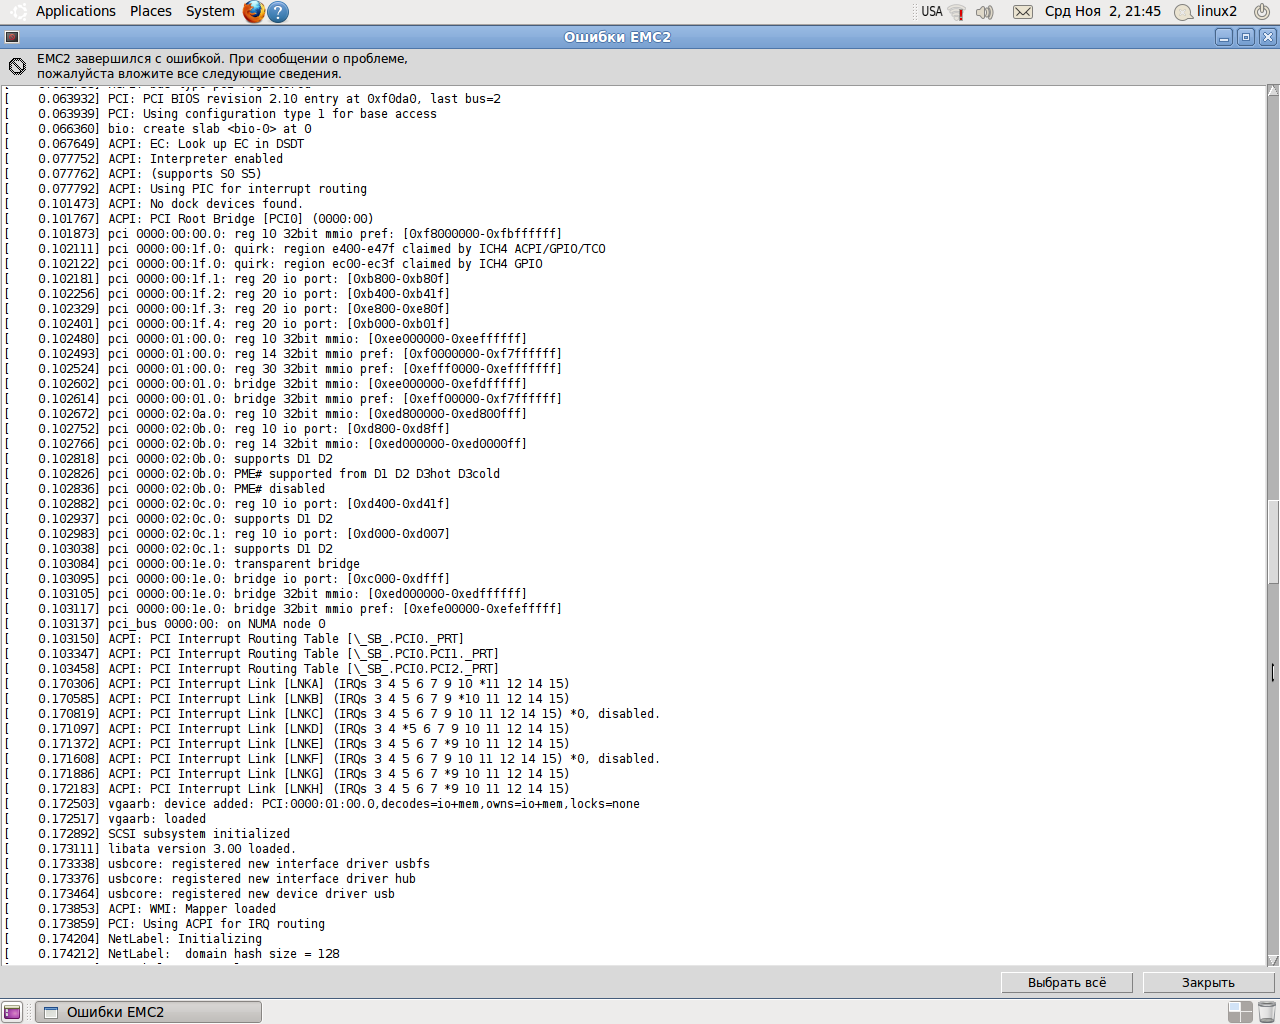This screenshot has width=1280, height=1024.
Task: Close the Ошибки EMC2 window from titlebar
Action: 1268,37
